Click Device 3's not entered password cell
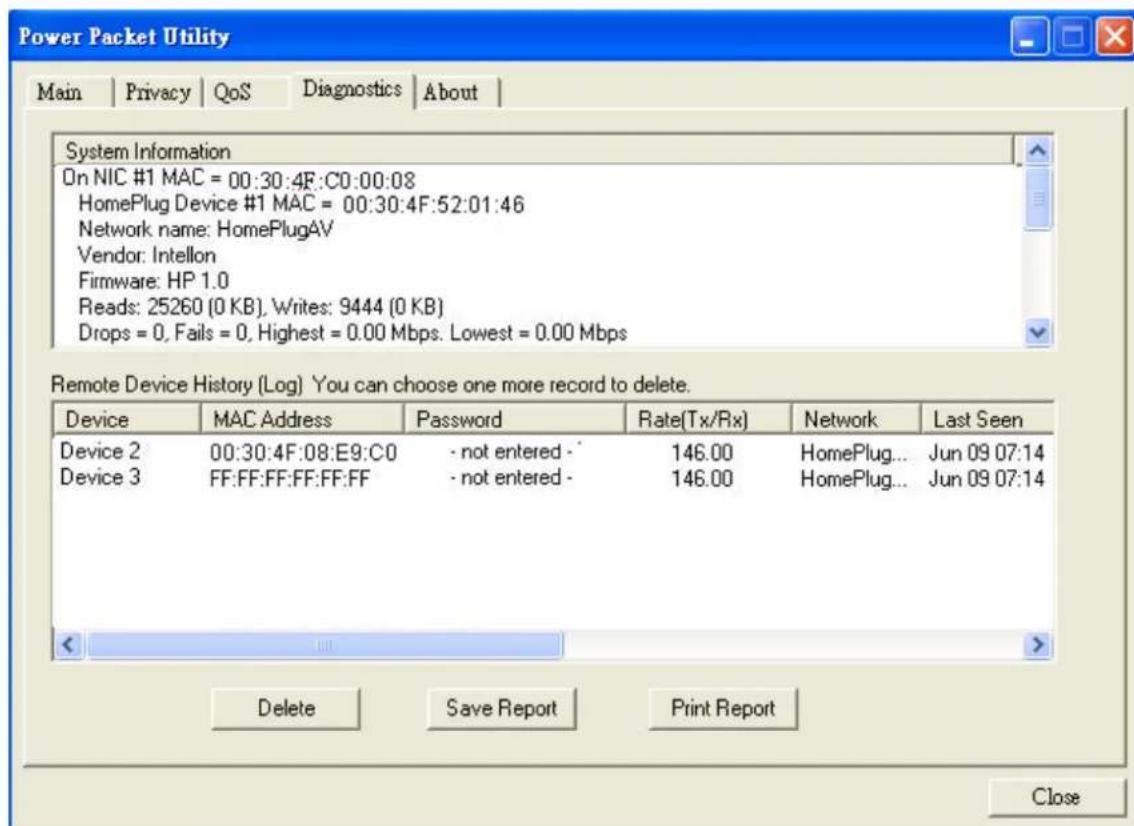1134x826 pixels. click(511, 478)
